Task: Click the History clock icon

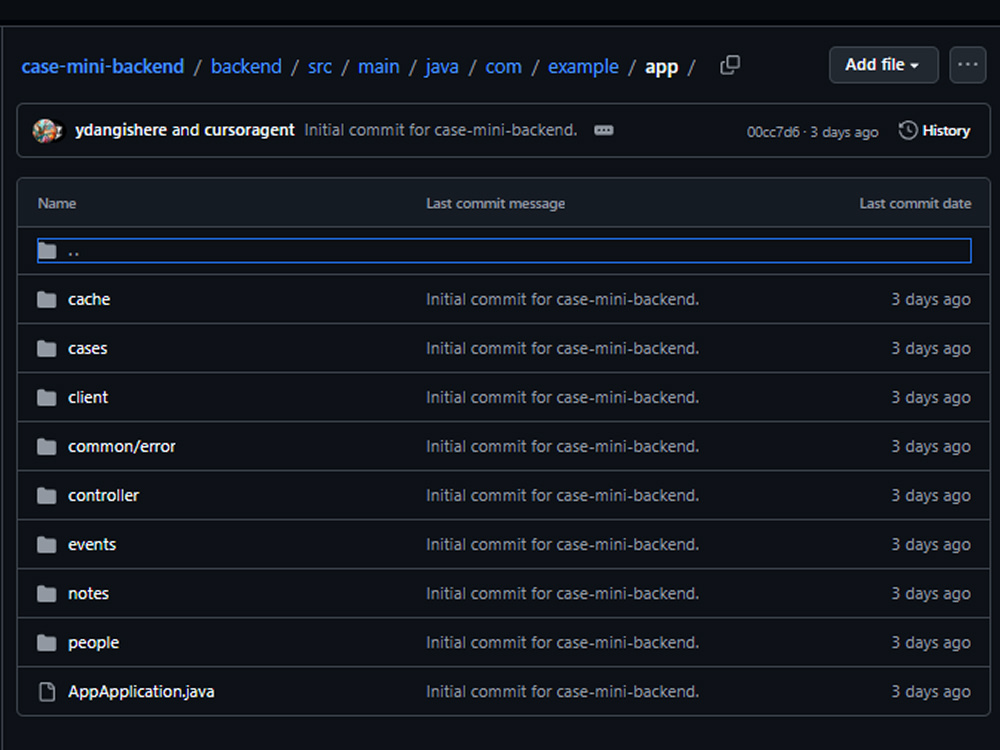Action: (x=908, y=130)
